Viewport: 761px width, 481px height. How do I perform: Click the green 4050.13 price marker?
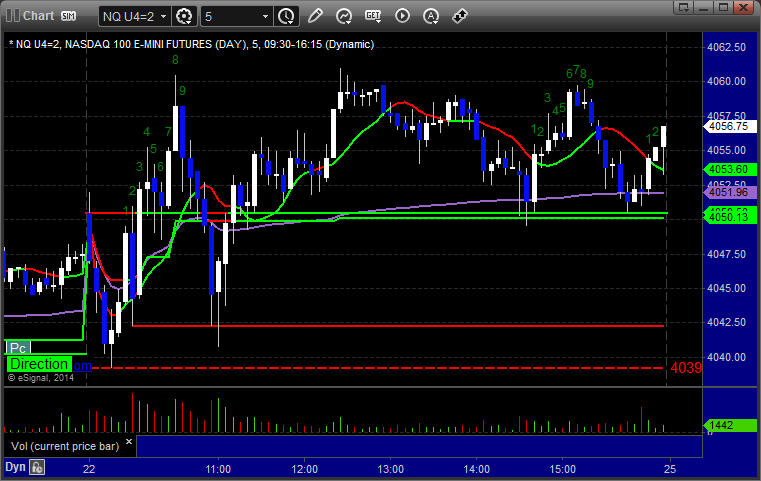pyautogui.click(x=729, y=216)
